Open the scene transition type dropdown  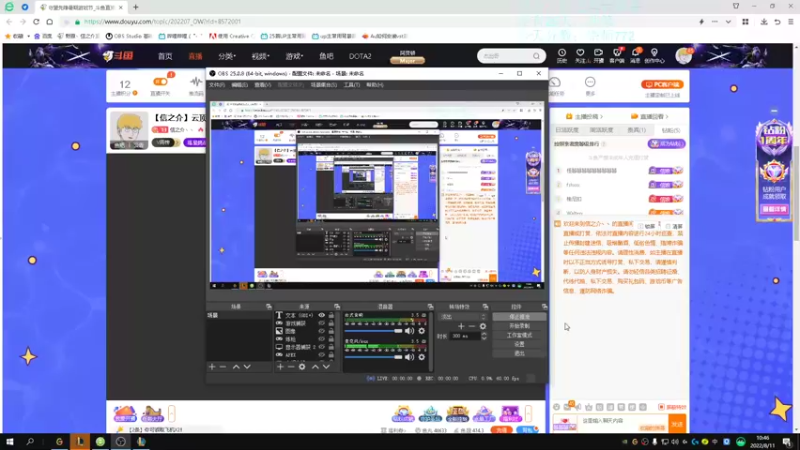point(462,317)
